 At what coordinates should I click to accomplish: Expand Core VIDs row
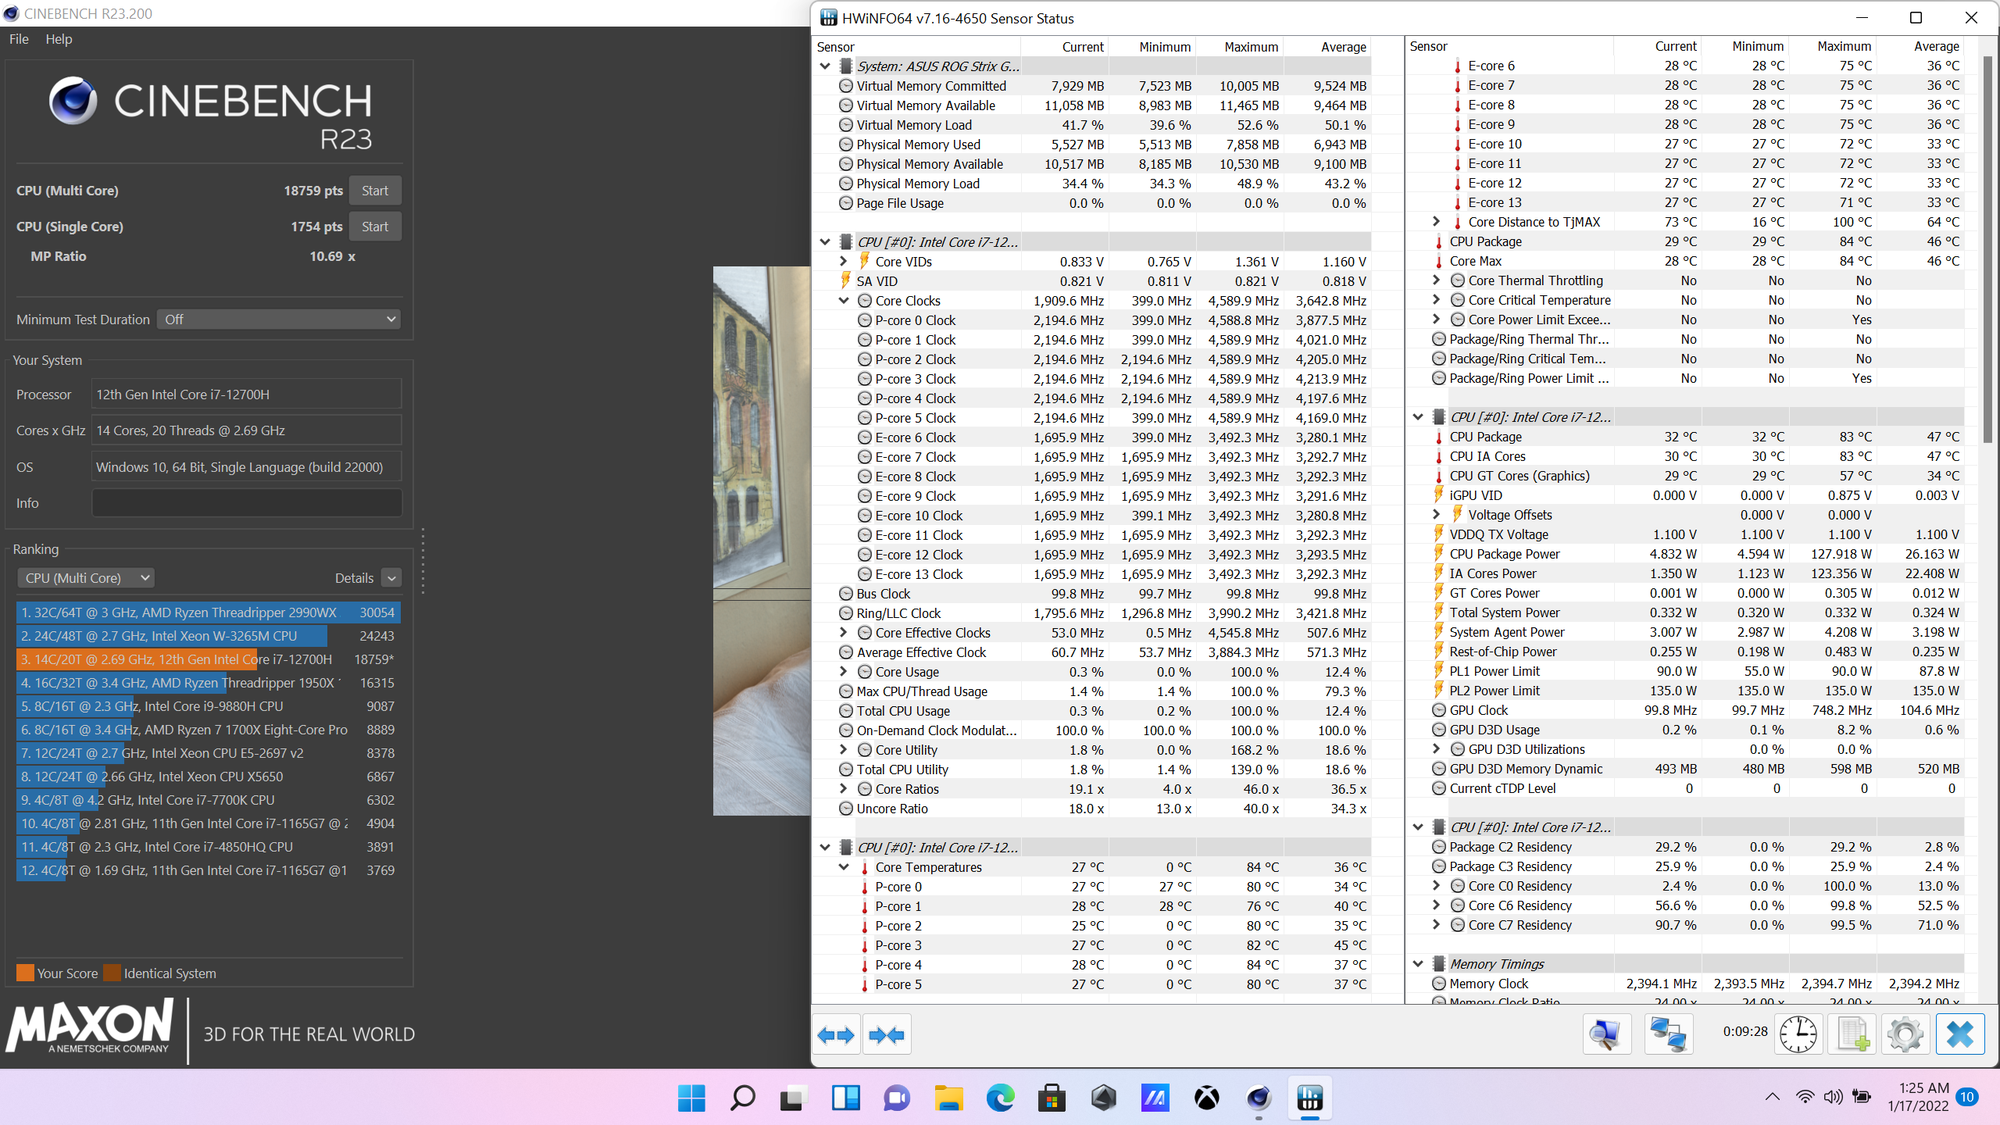pos(843,261)
